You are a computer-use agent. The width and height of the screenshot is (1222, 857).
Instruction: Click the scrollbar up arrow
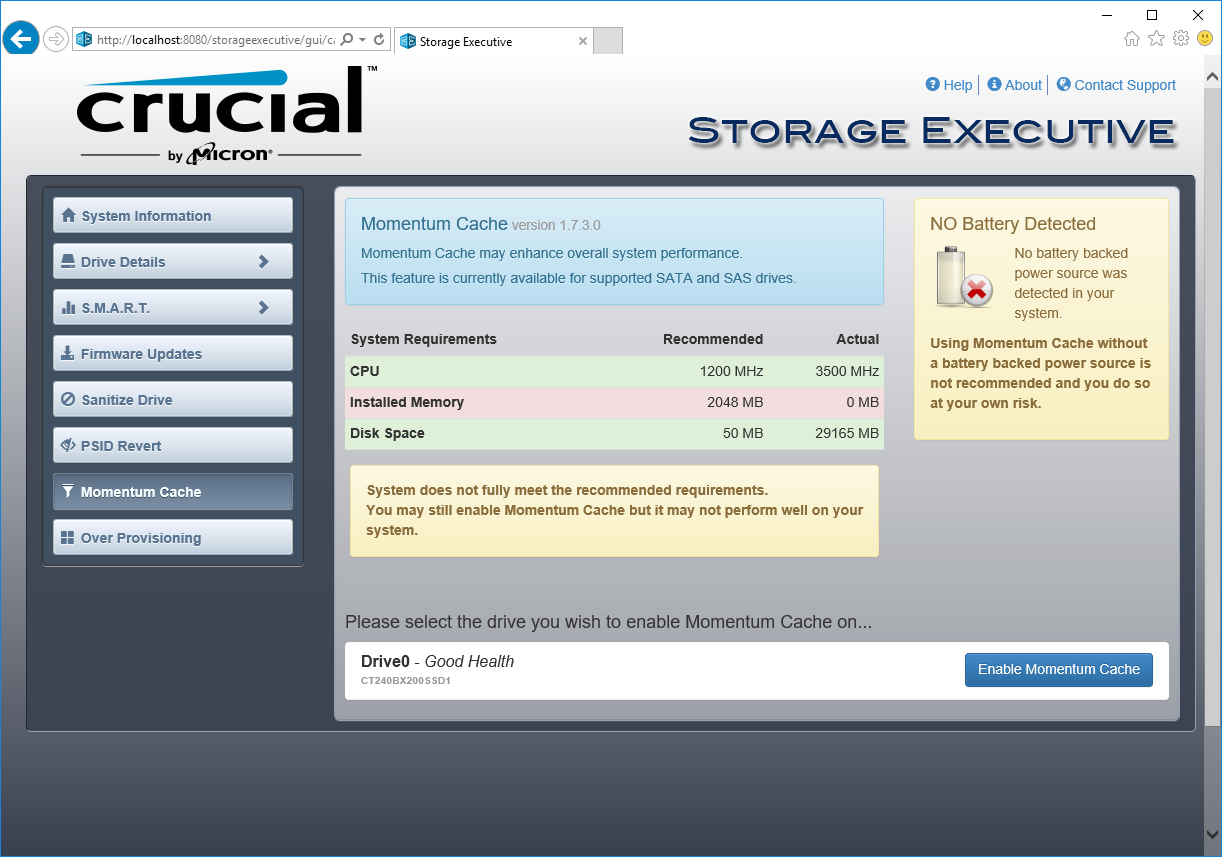[1213, 76]
